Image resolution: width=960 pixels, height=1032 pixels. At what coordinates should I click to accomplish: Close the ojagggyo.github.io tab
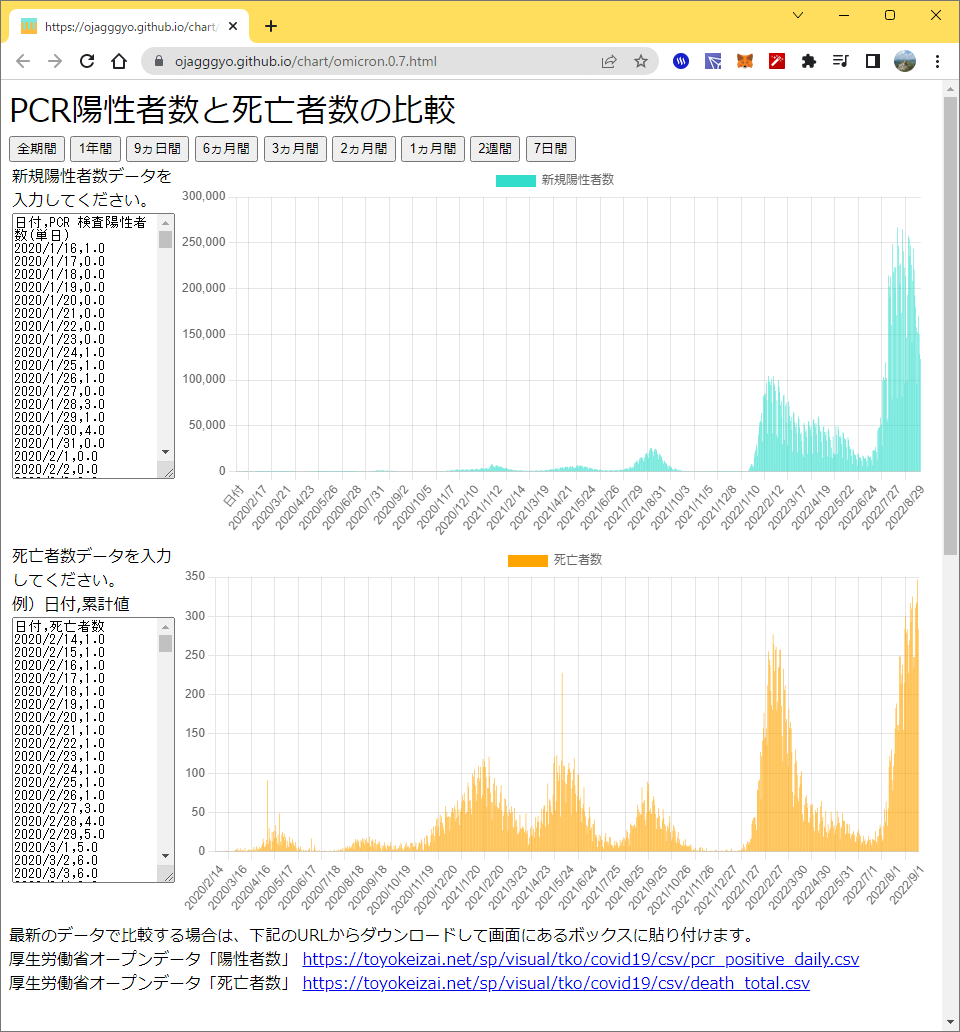click(233, 26)
